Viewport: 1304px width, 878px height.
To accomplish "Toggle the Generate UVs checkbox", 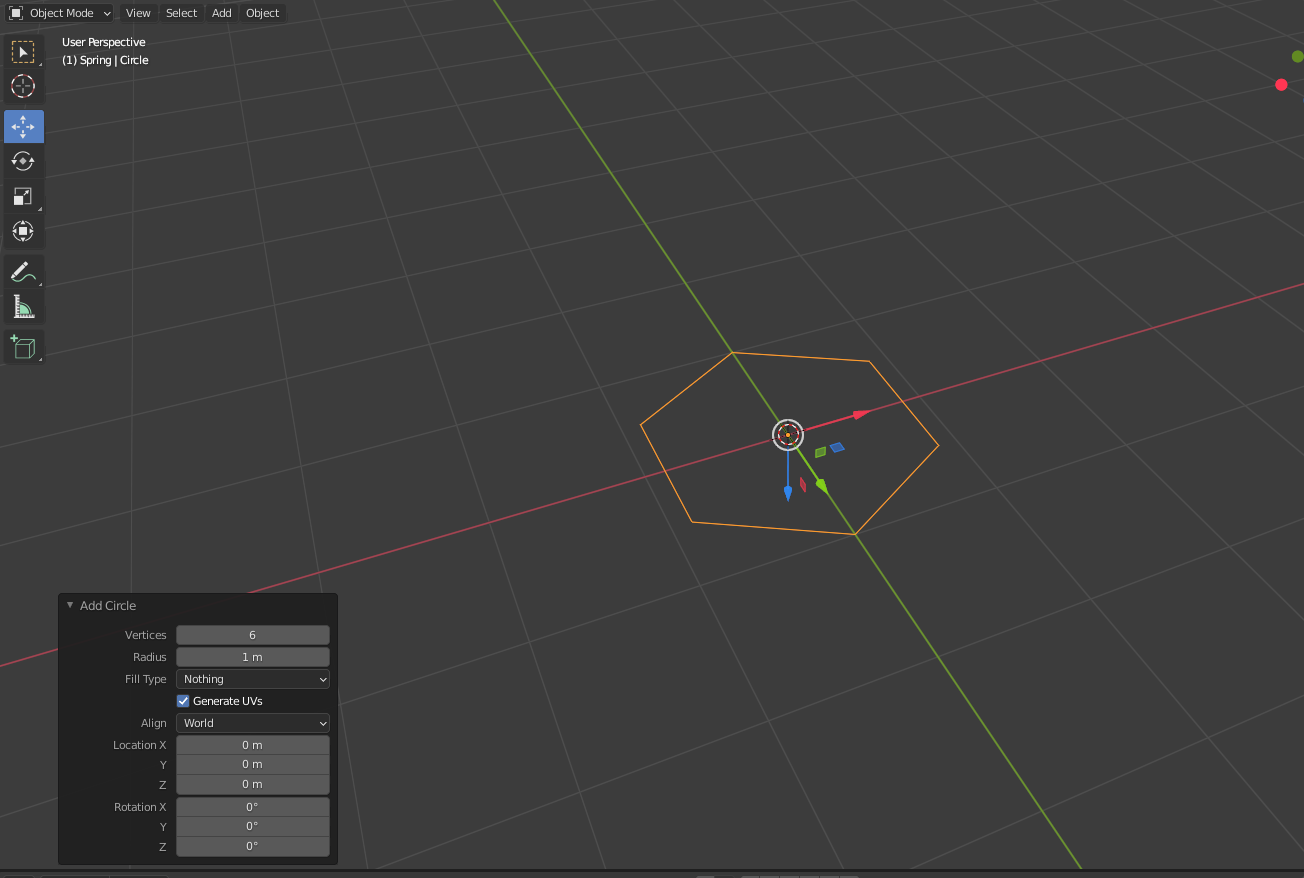I will click(x=183, y=700).
